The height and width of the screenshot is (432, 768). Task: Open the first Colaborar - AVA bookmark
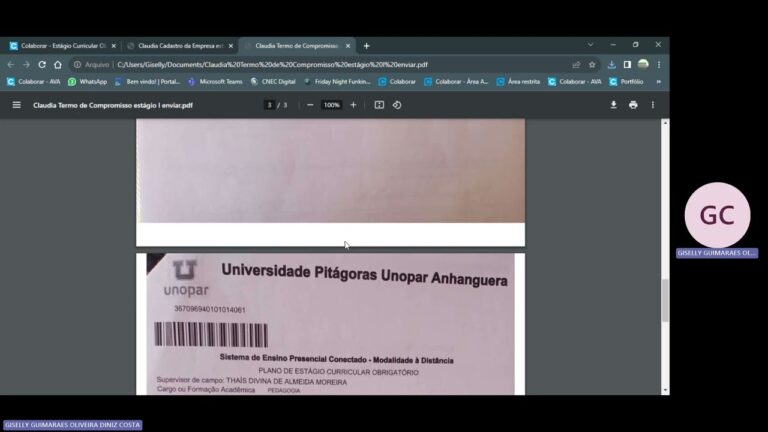[x=33, y=82]
